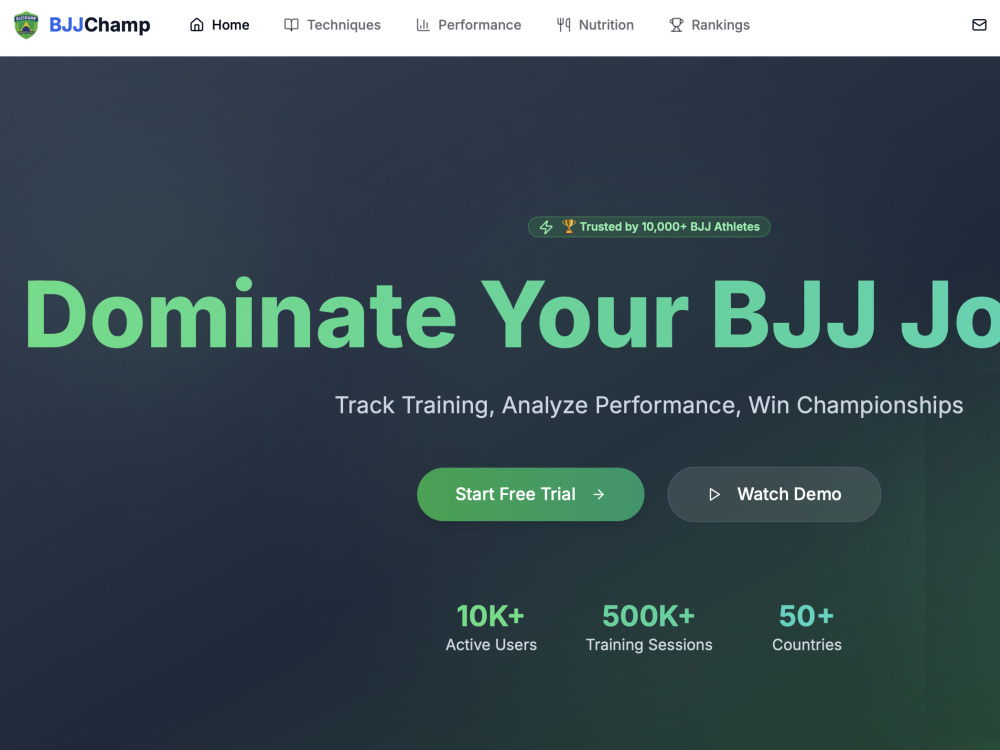Go to the Techniques page

click(x=332, y=25)
